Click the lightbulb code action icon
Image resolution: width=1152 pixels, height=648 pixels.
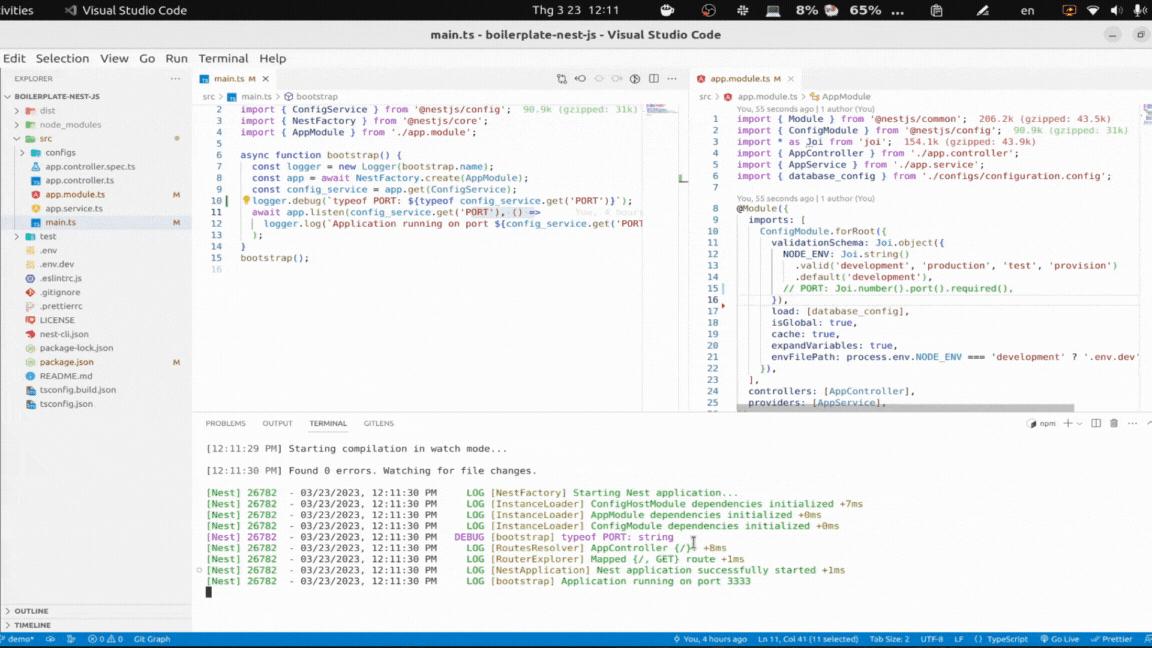246,201
